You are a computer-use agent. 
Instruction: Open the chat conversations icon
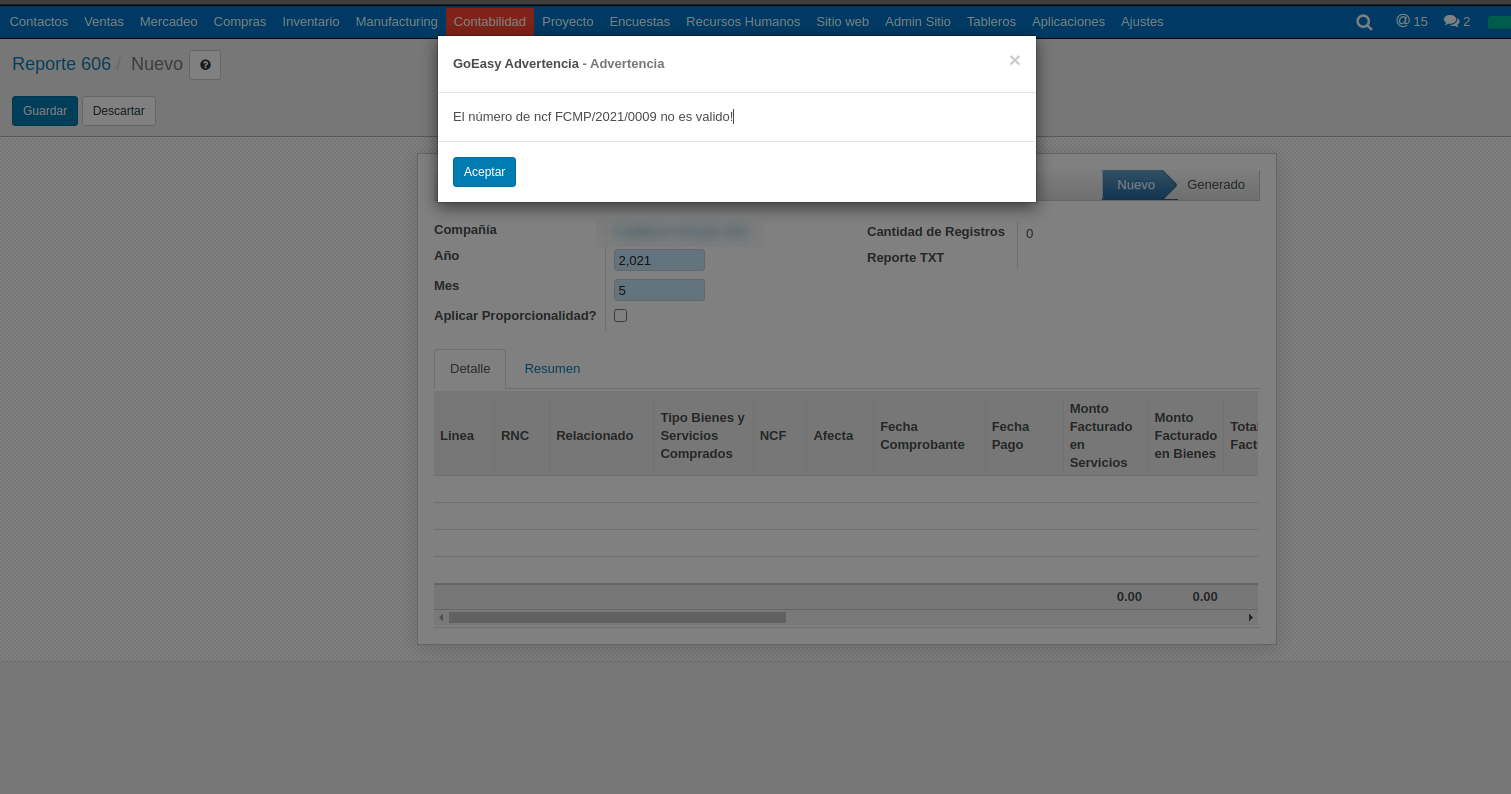pos(1457,21)
